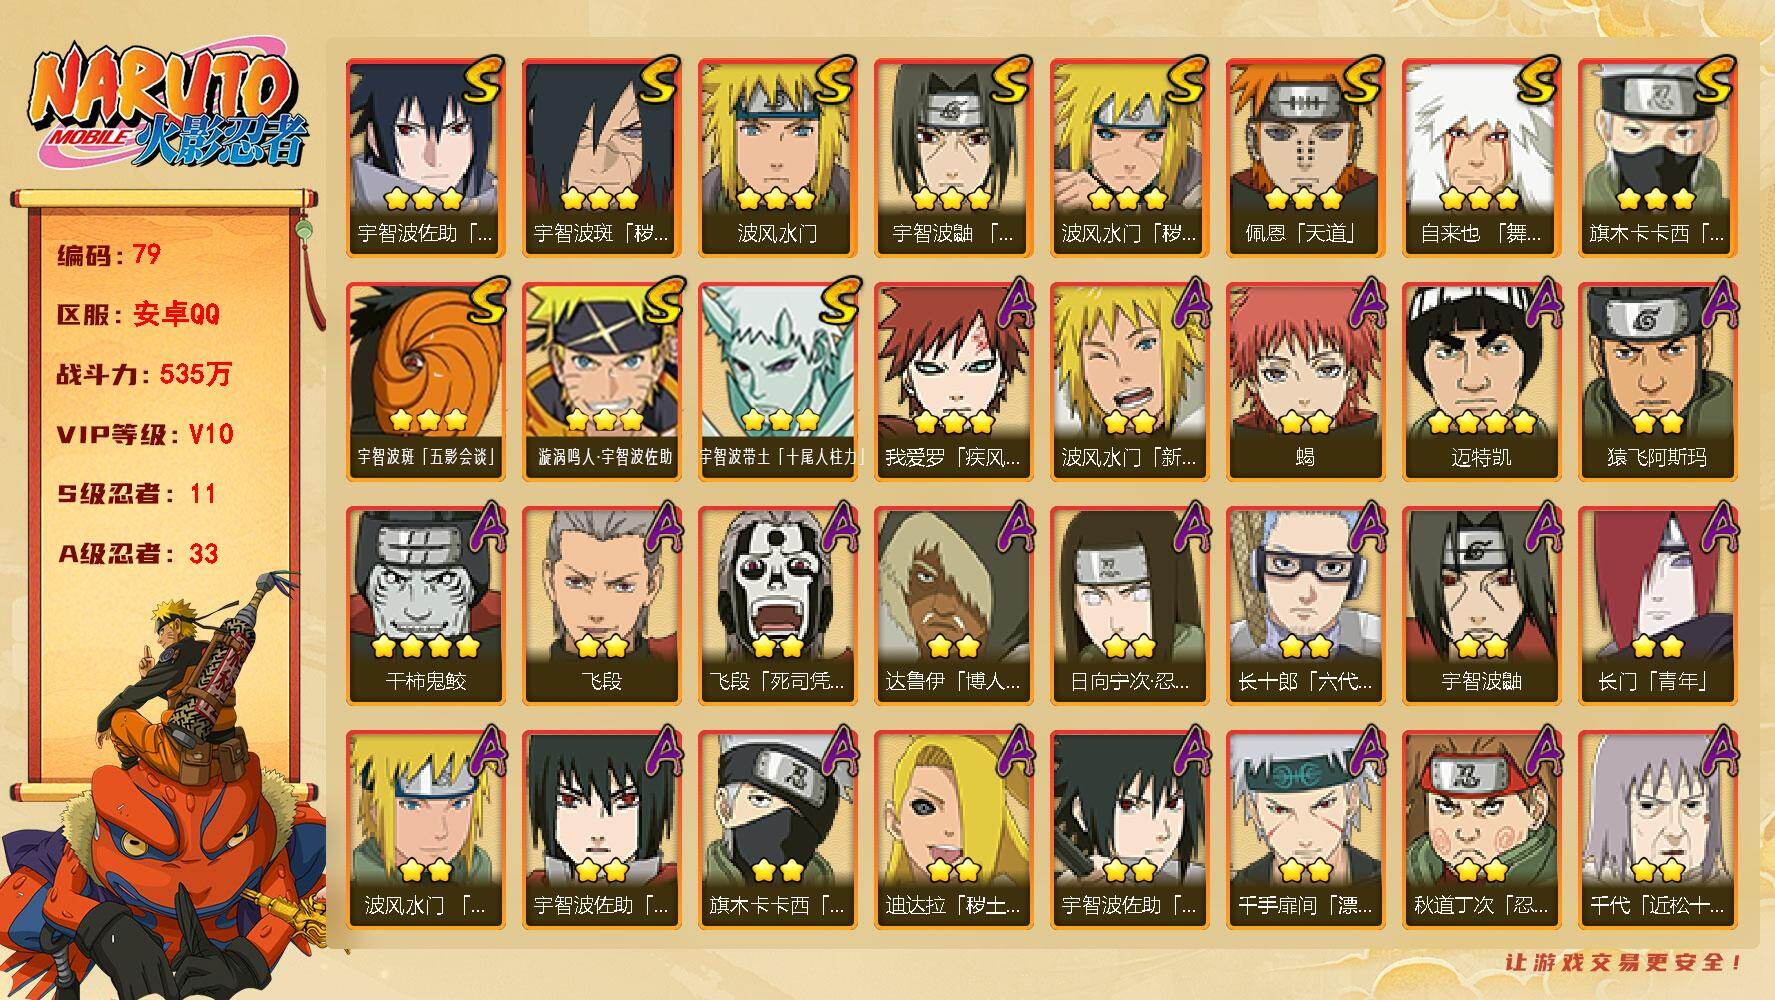This screenshot has width=1775, height=1000.
Task: Click the VIP等级 V10 label
Action: point(144,434)
